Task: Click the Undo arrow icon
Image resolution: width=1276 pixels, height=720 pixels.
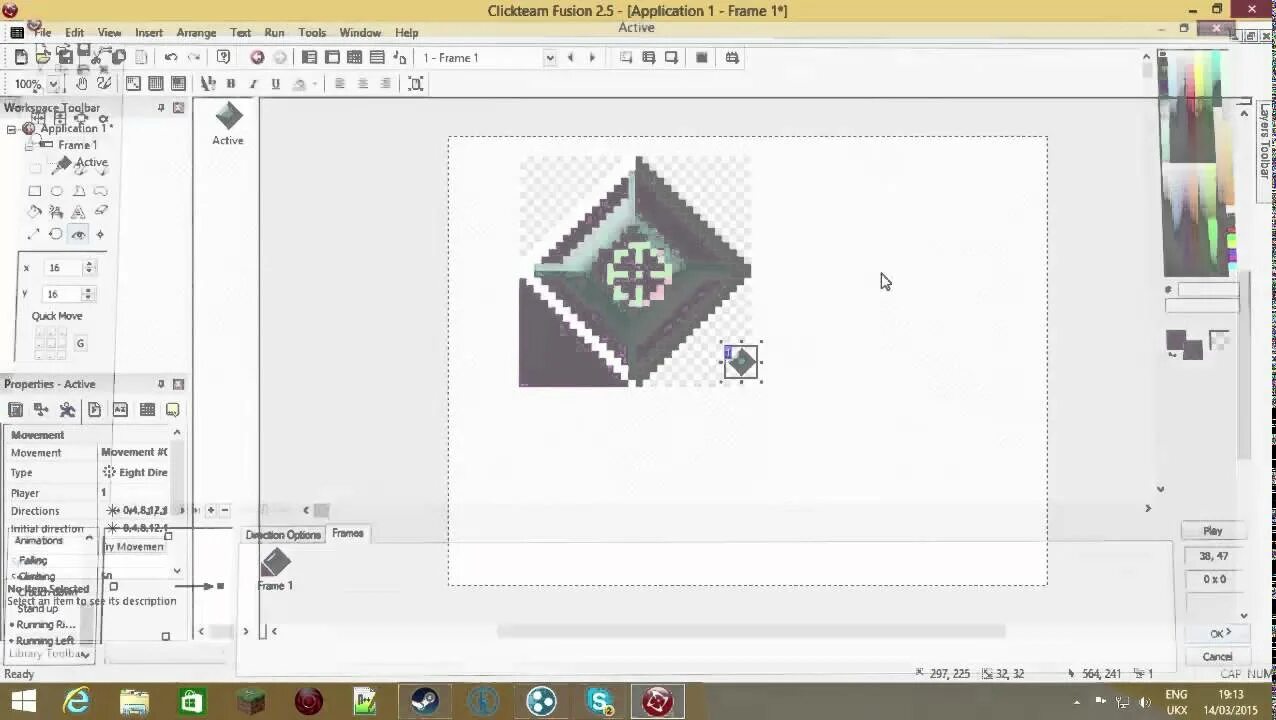Action: coord(171,57)
